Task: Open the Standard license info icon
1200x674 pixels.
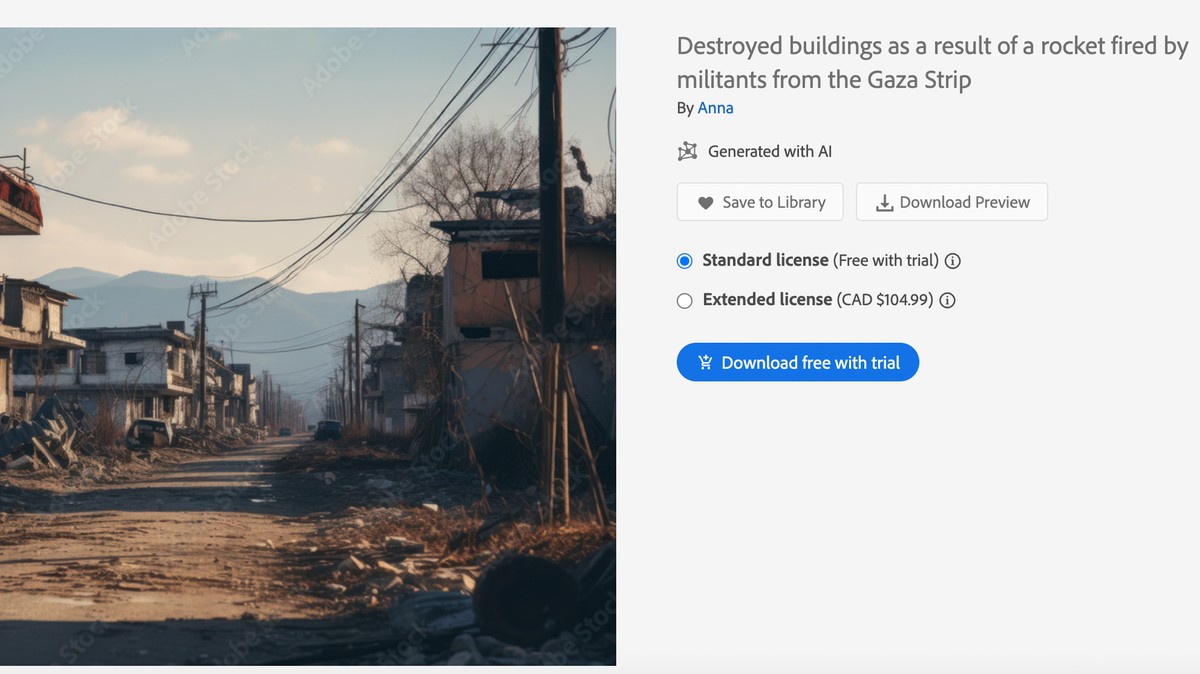Action: (953, 261)
